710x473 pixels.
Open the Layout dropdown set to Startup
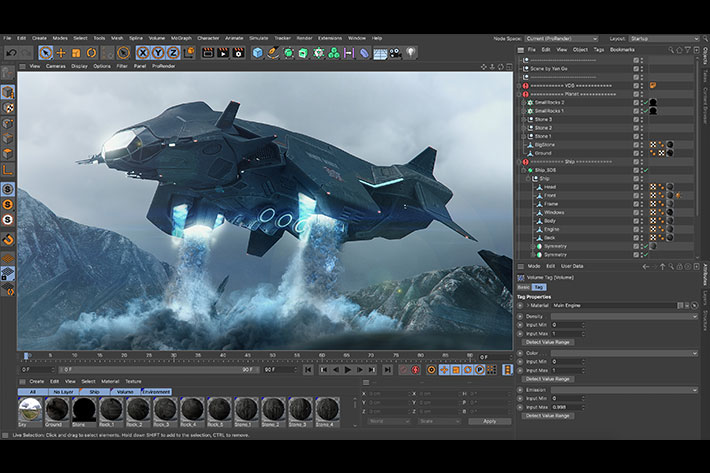664,38
